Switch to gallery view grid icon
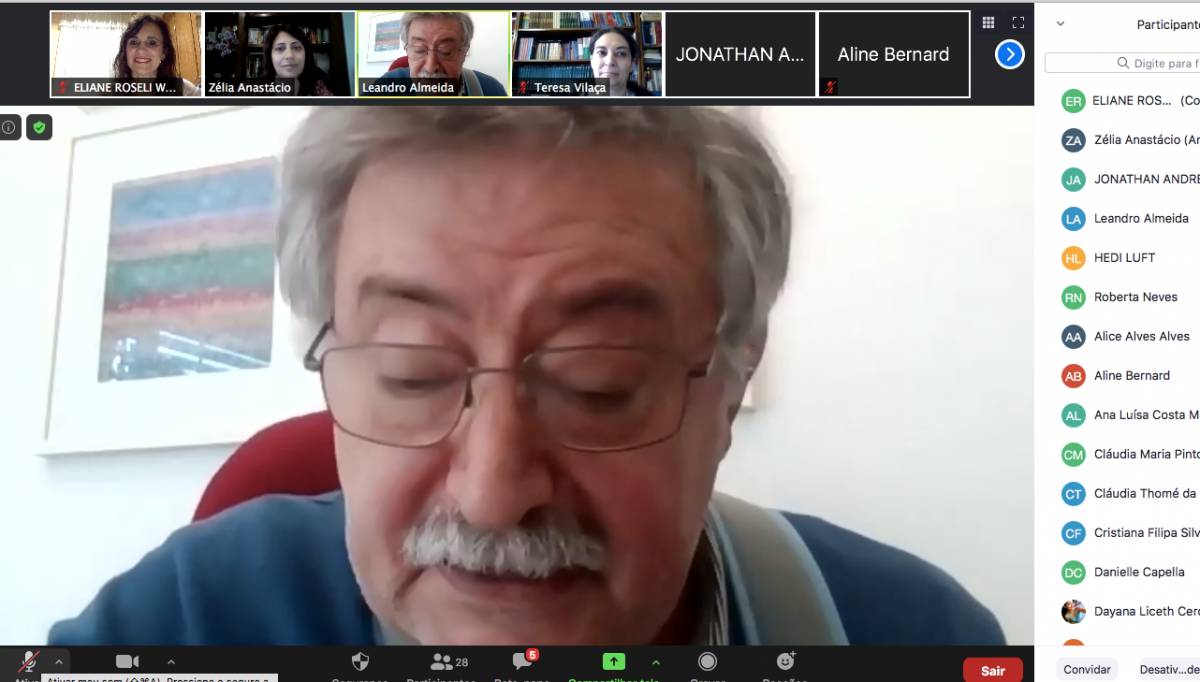This screenshot has width=1200, height=682. click(988, 23)
